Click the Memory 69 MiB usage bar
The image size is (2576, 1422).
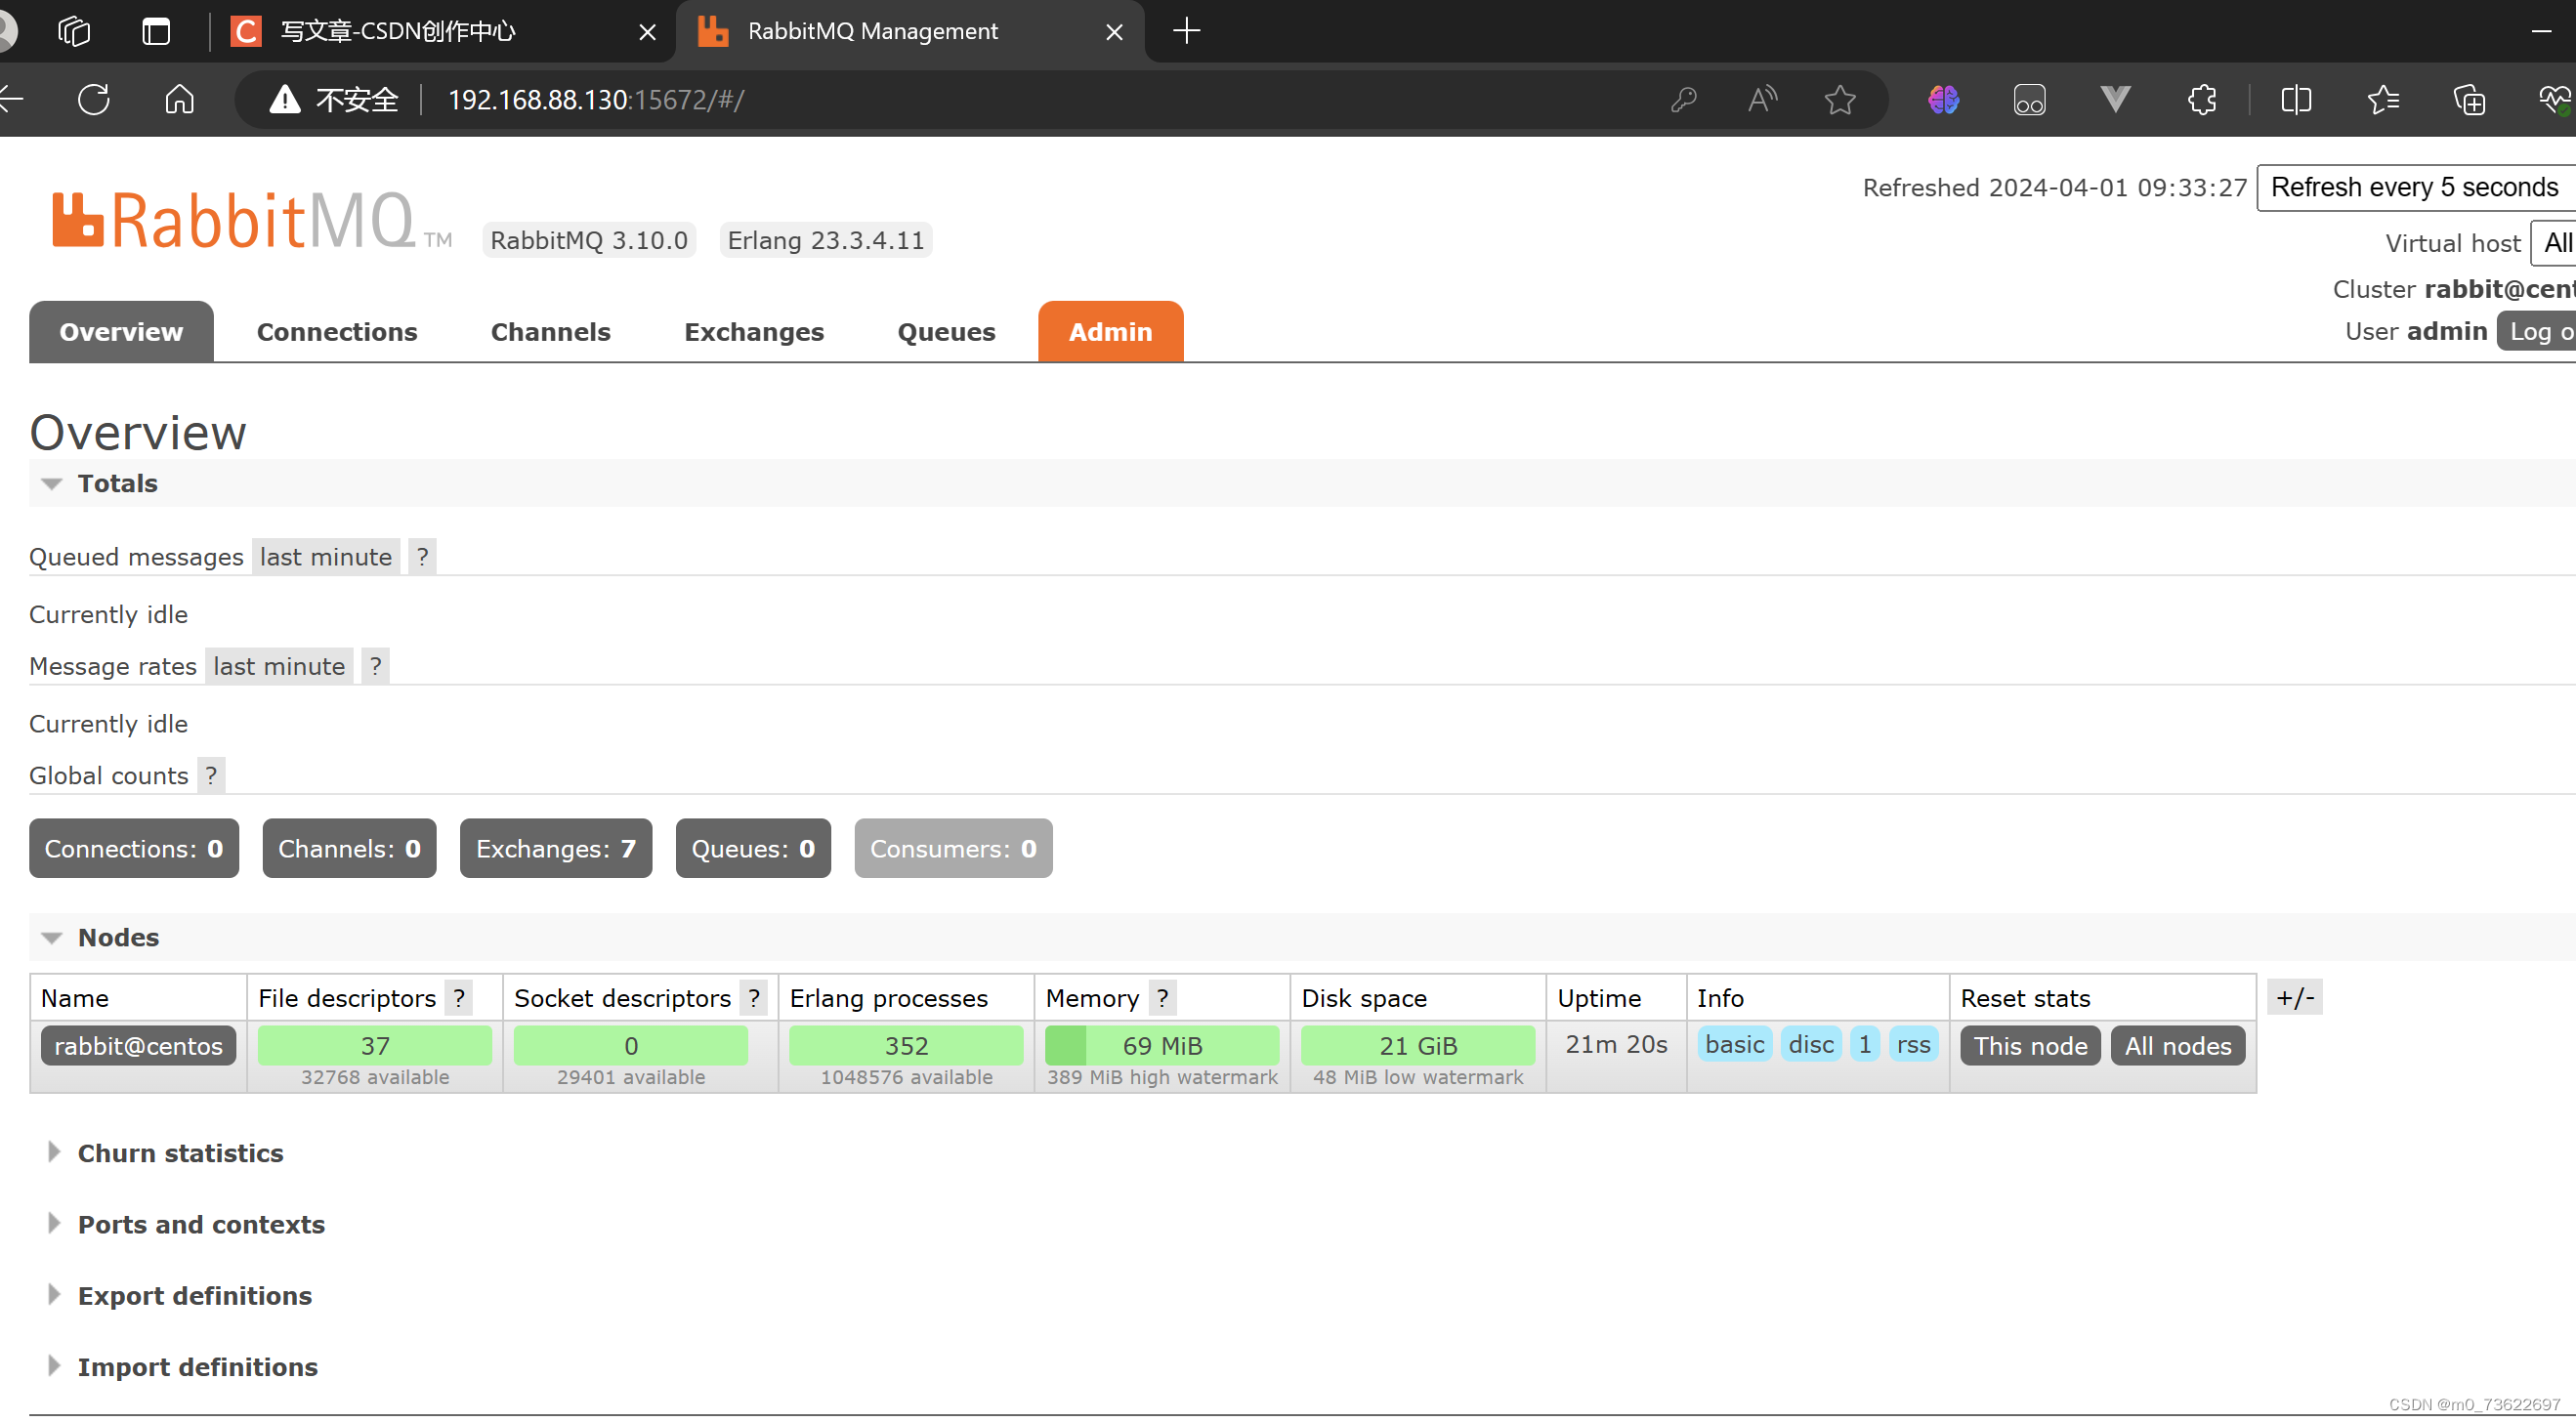(x=1162, y=1046)
